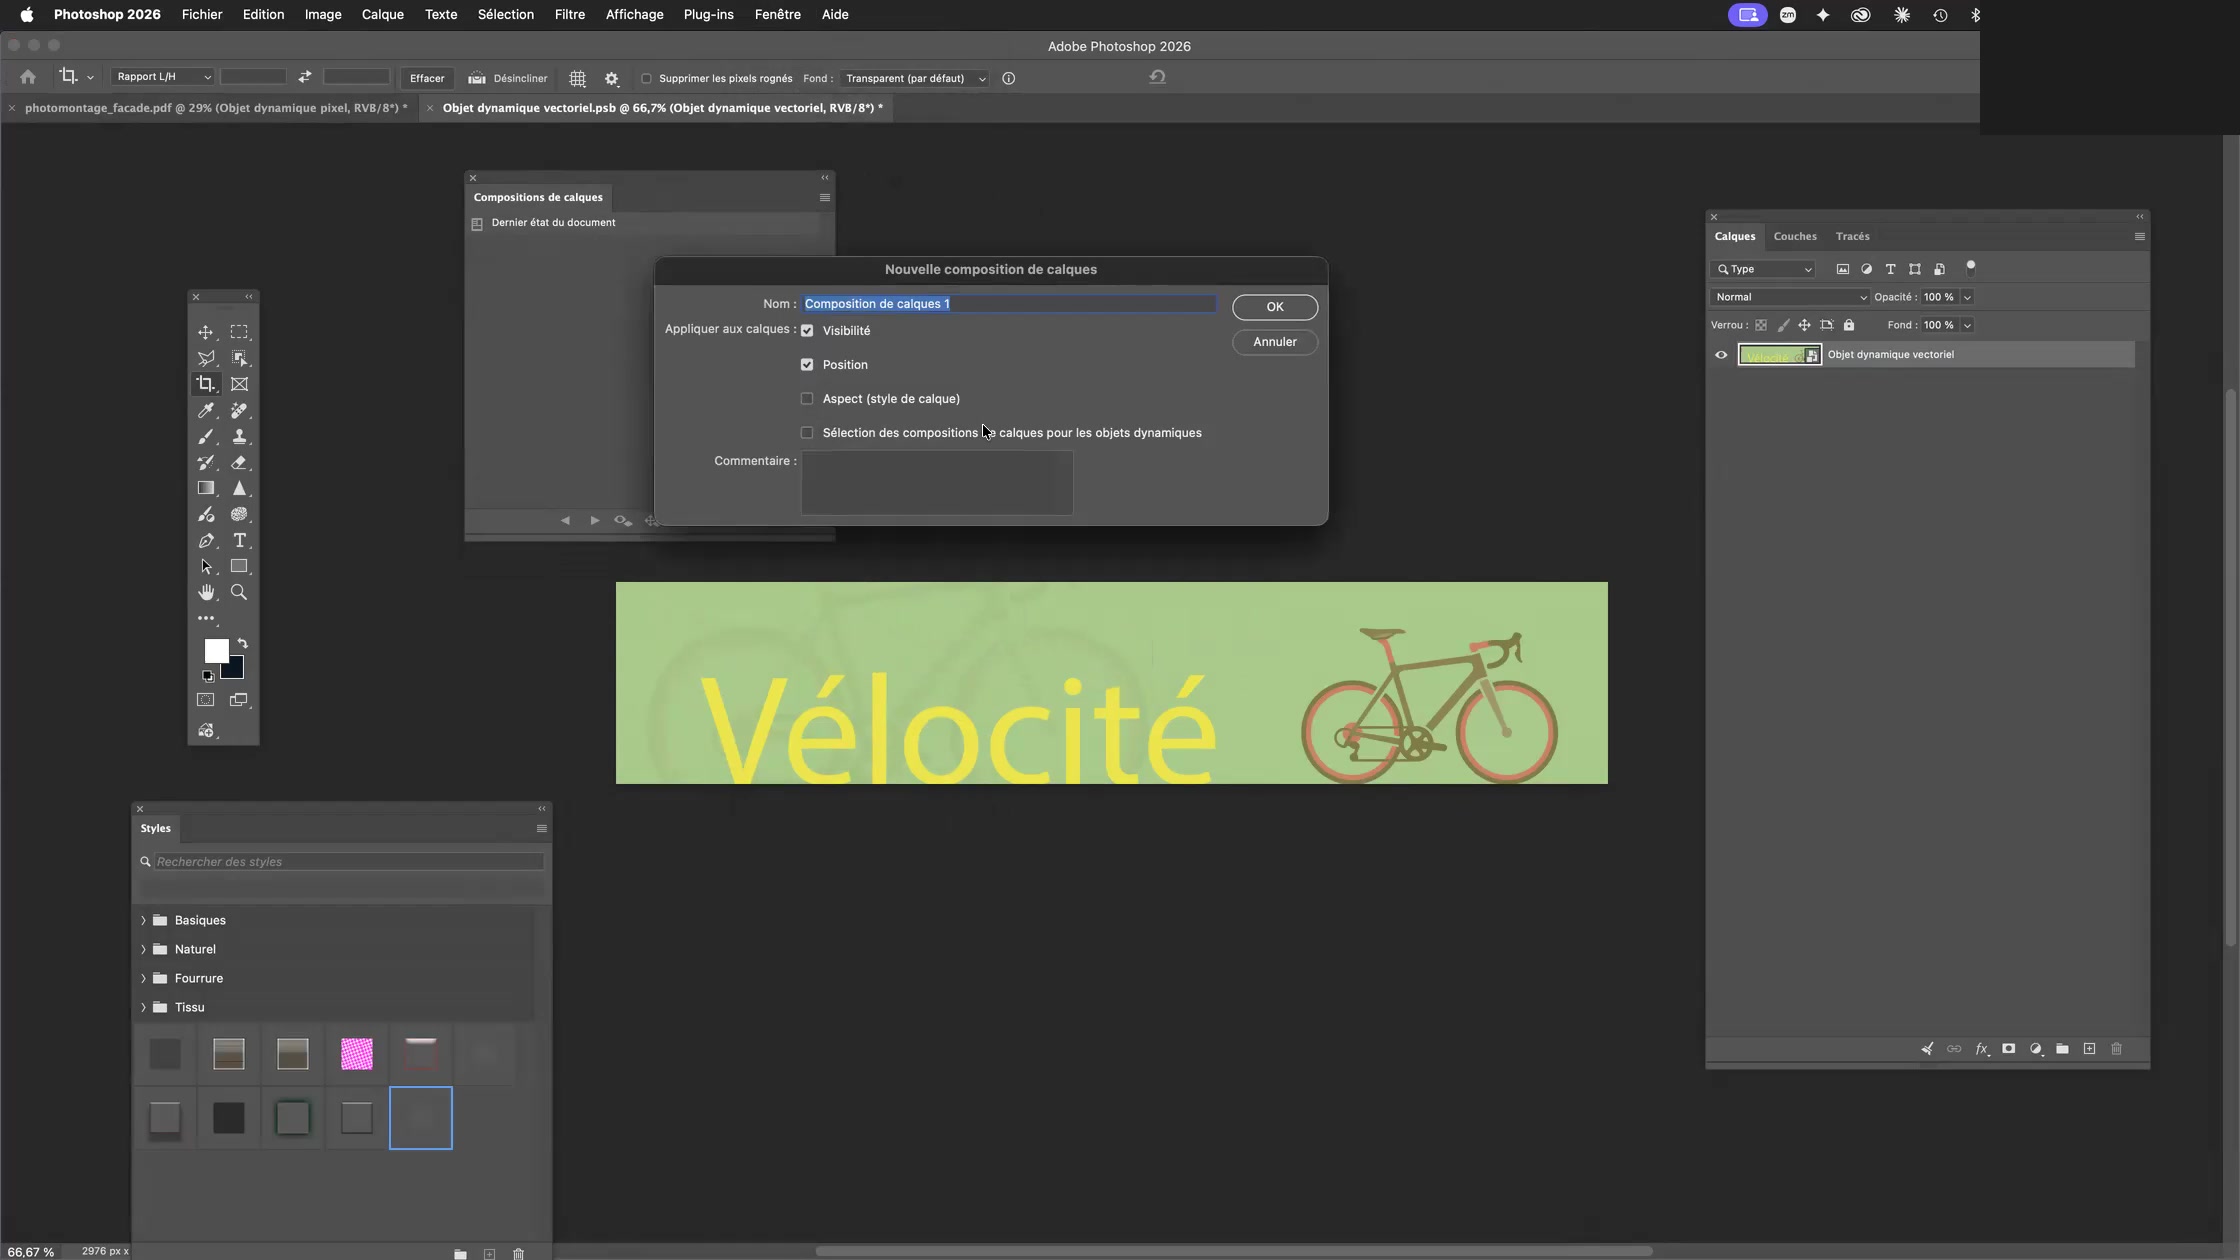Uncheck the Visibilité checkbox
Viewport: 2240px width, 1260px height.
point(807,331)
